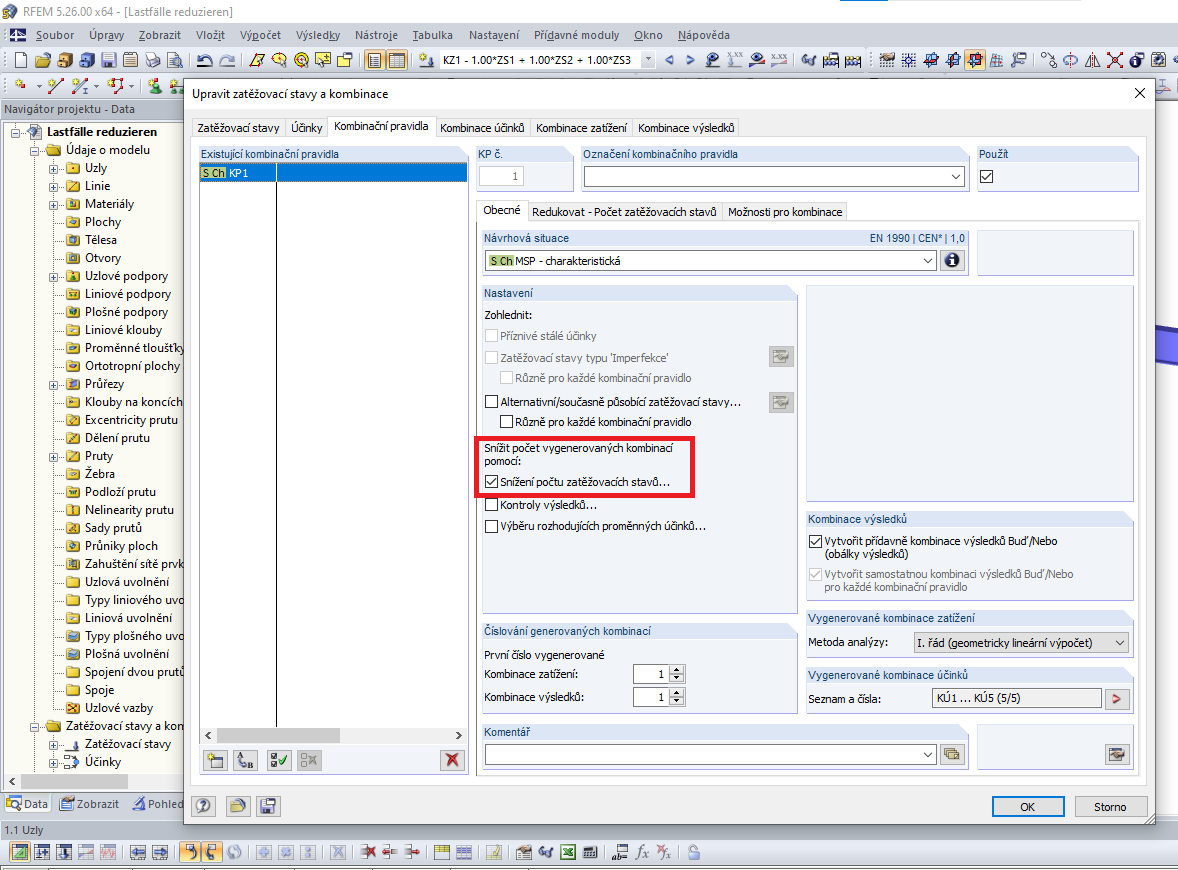1178x870 pixels.
Task: Click the OK button
Action: click(1027, 806)
